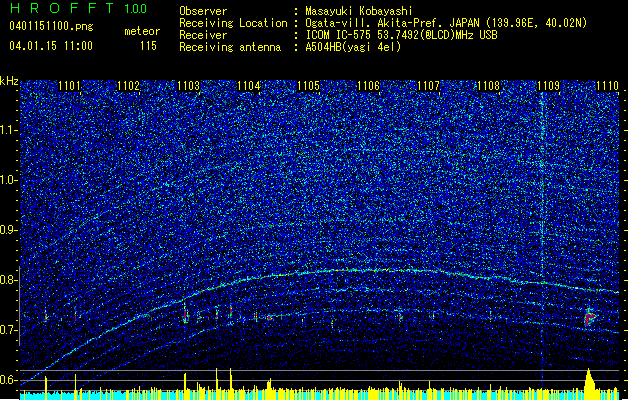The height and width of the screenshot is (400, 629).
Task: Click the 'meteor' label
Action: tap(142, 31)
